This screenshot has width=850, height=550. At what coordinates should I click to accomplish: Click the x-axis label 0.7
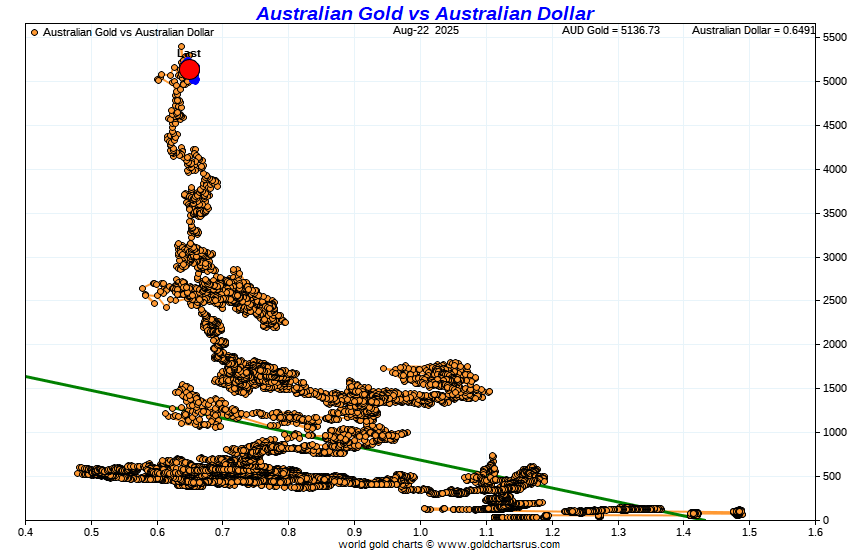(223, 532)
